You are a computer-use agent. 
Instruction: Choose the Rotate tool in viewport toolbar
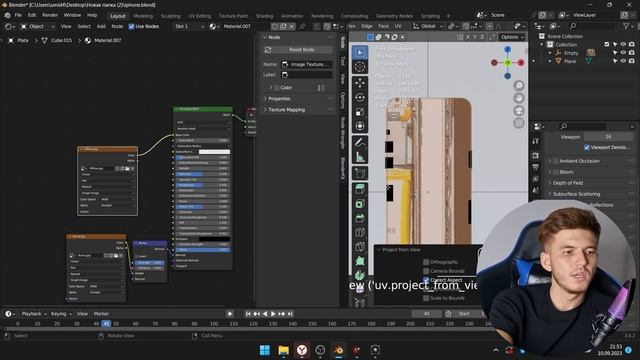[x=360, y=98]
